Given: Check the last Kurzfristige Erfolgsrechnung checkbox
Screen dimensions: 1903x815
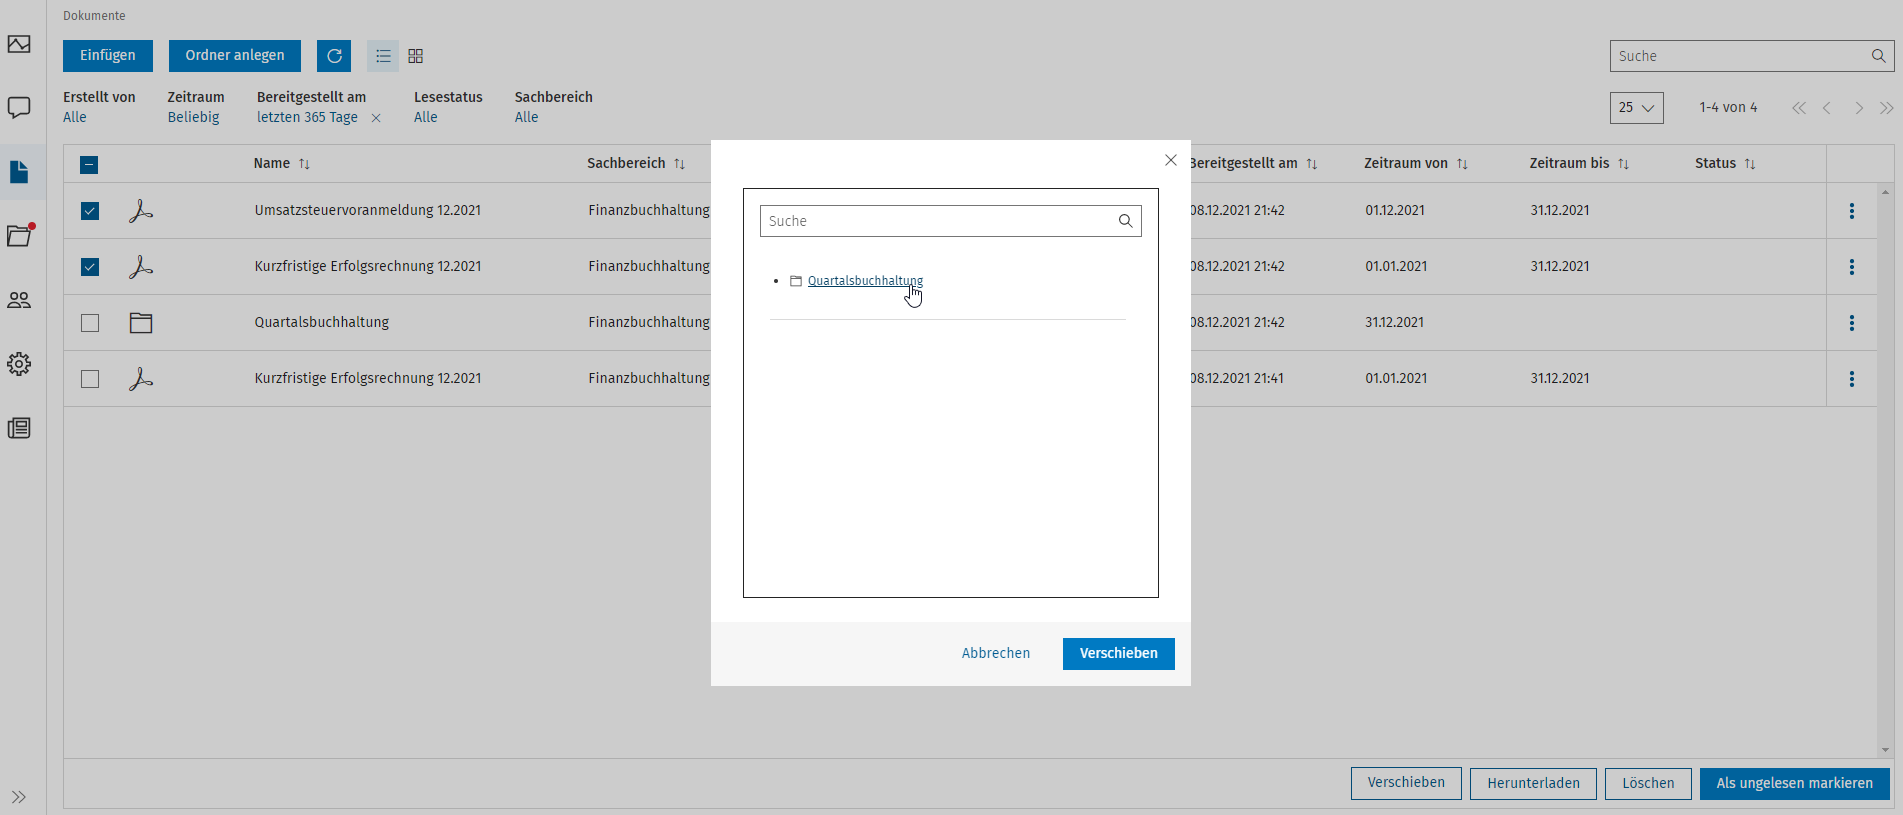Looking at the screenshot, I should pyautogui.click(x=90, y=379).
